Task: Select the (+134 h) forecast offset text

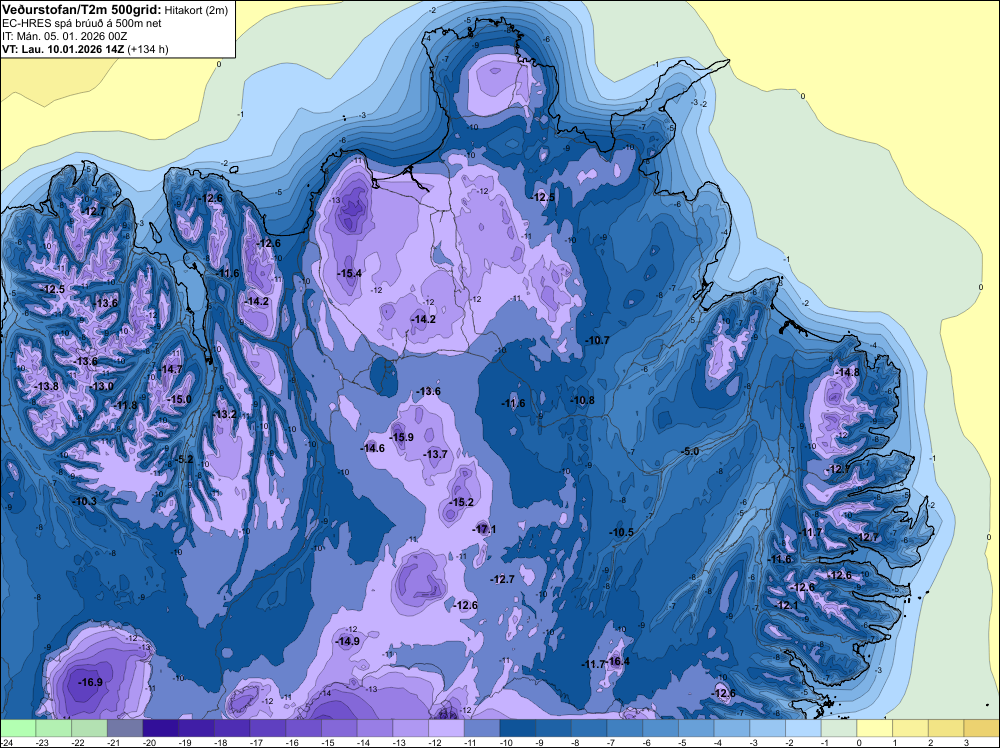Action: tap(148, 49)
